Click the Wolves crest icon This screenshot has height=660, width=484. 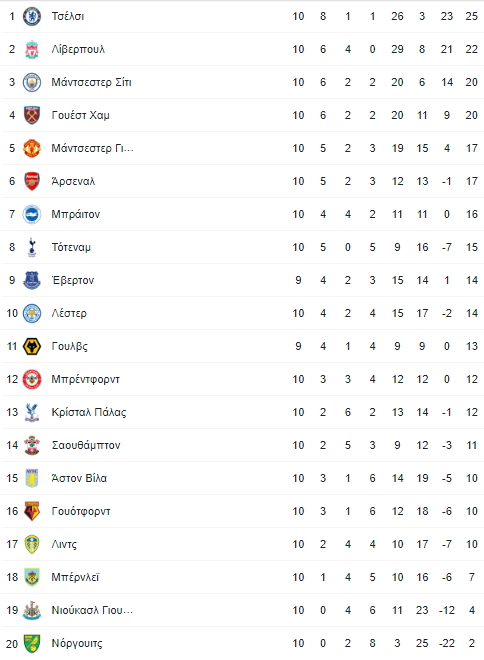point(32,346)
